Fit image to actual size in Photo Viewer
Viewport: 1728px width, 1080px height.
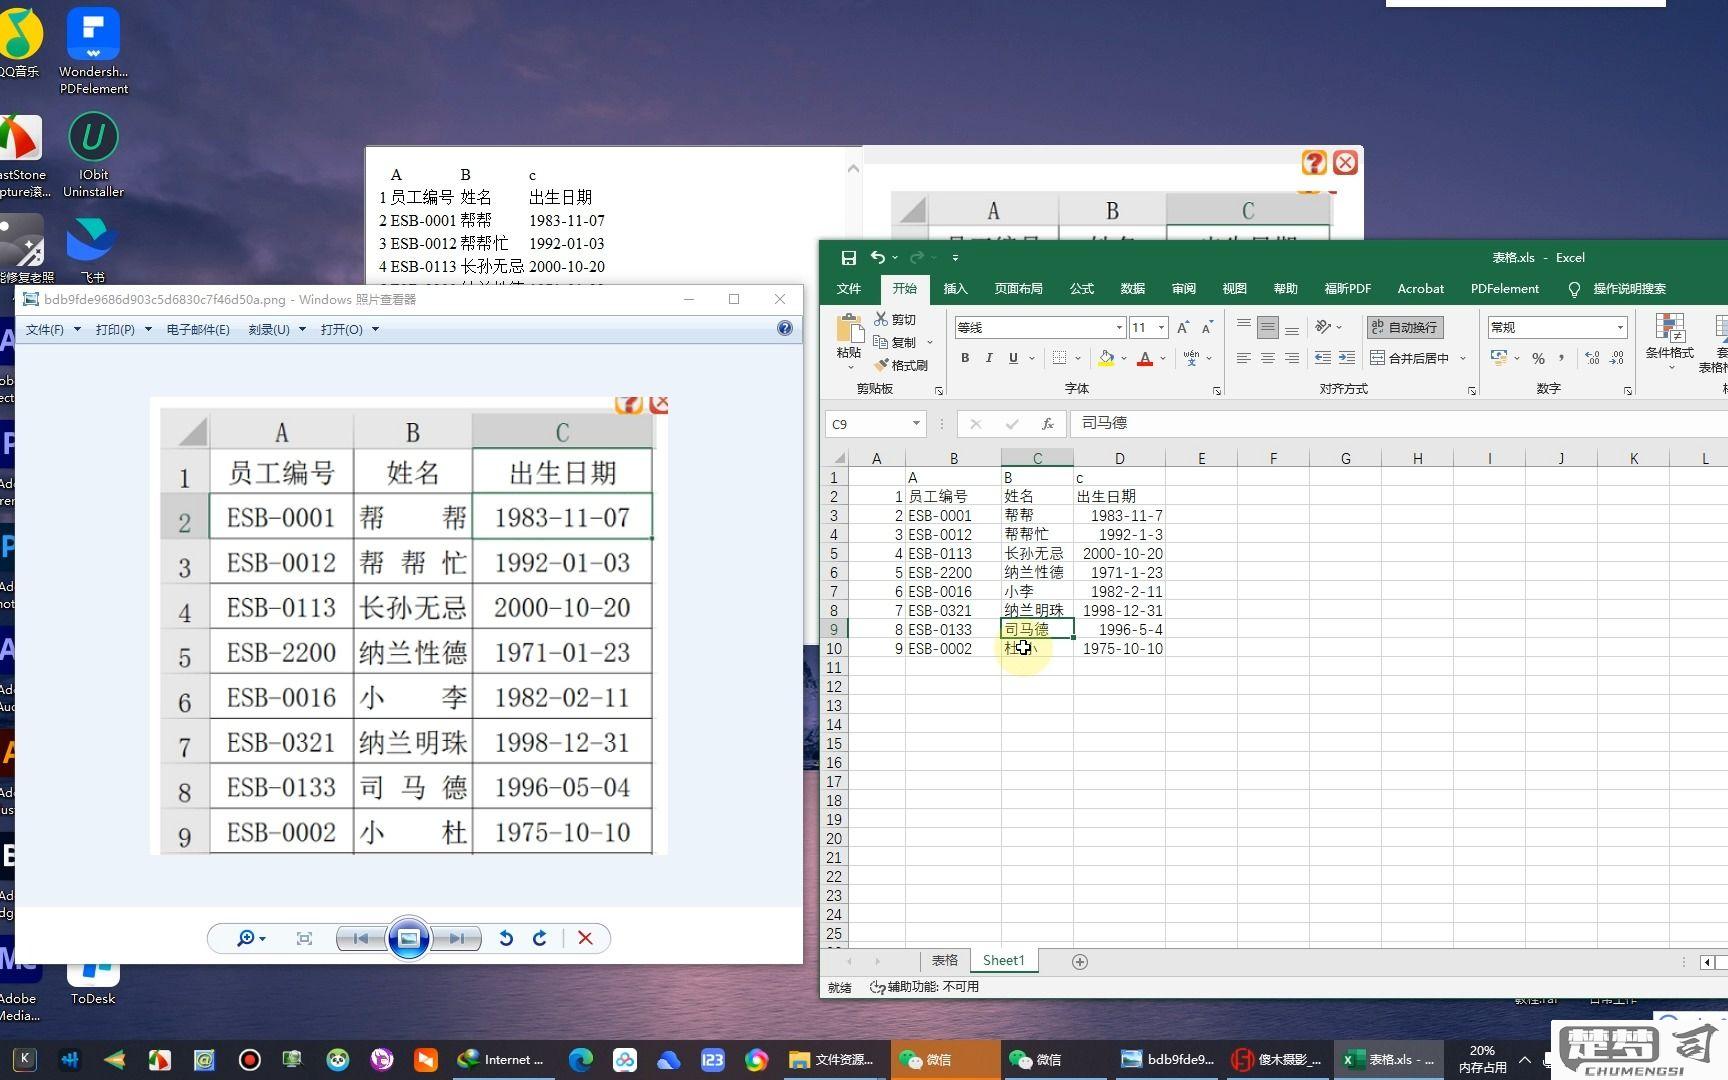tap(304, 938)
